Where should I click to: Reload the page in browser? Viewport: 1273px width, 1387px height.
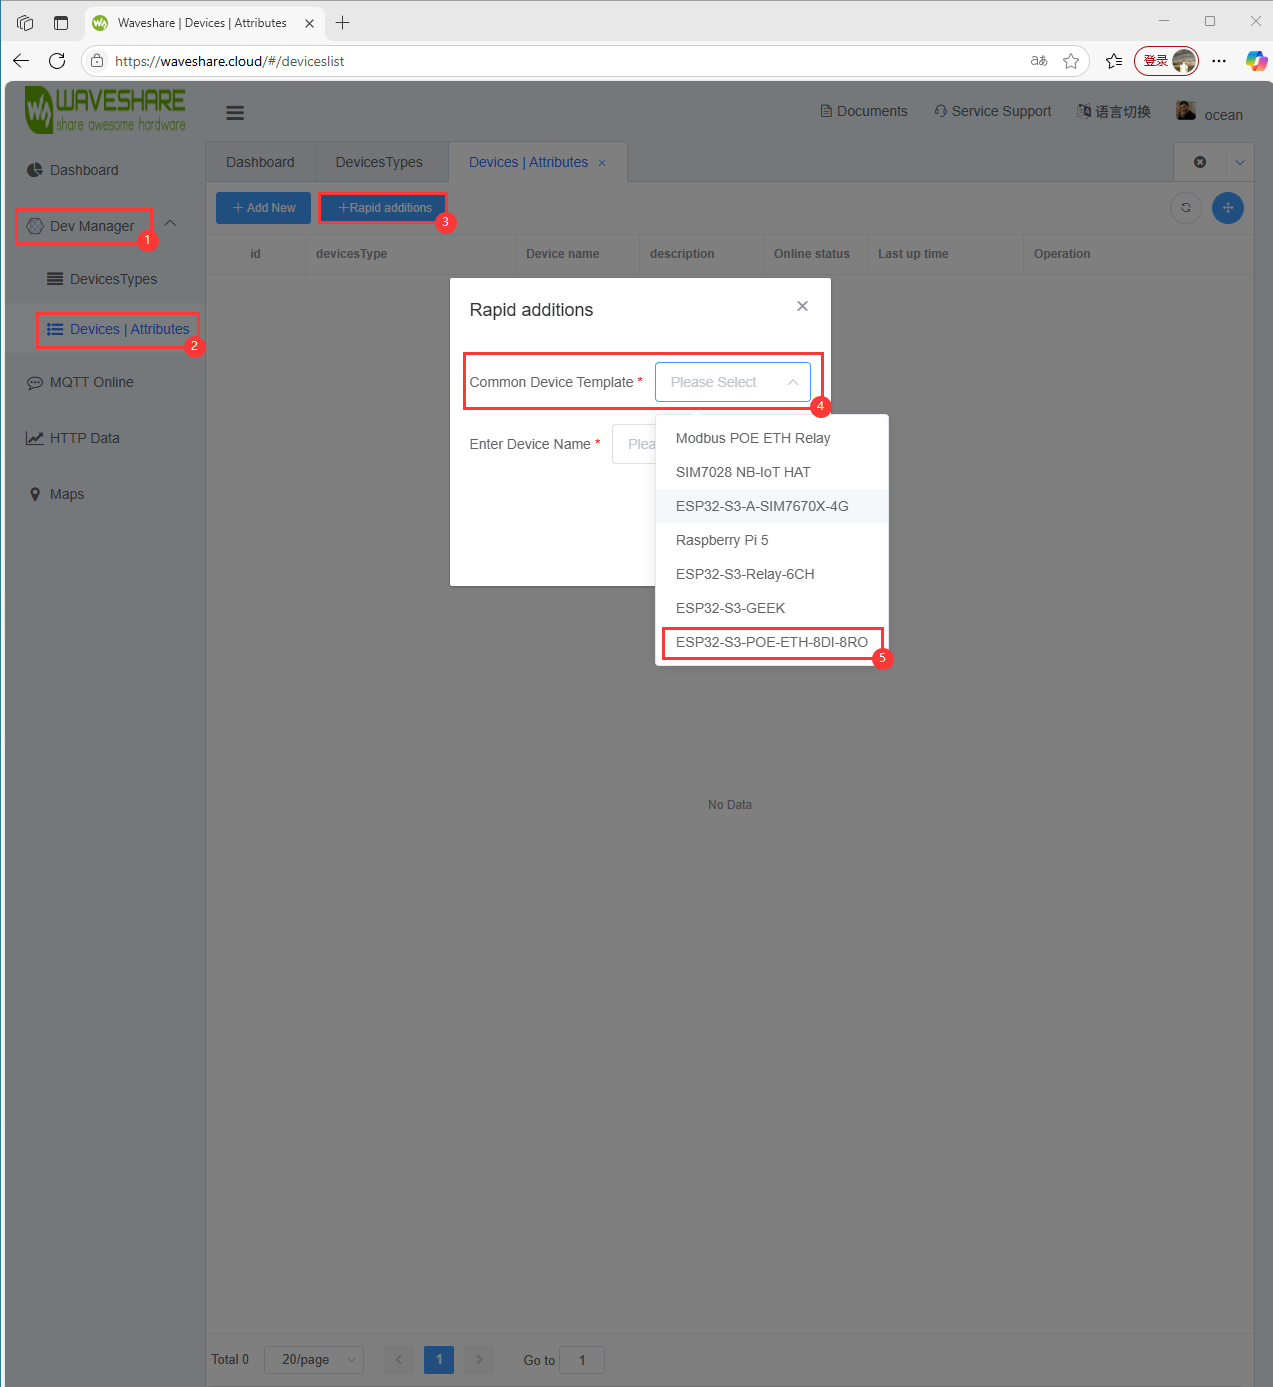[x=57, y=61]
